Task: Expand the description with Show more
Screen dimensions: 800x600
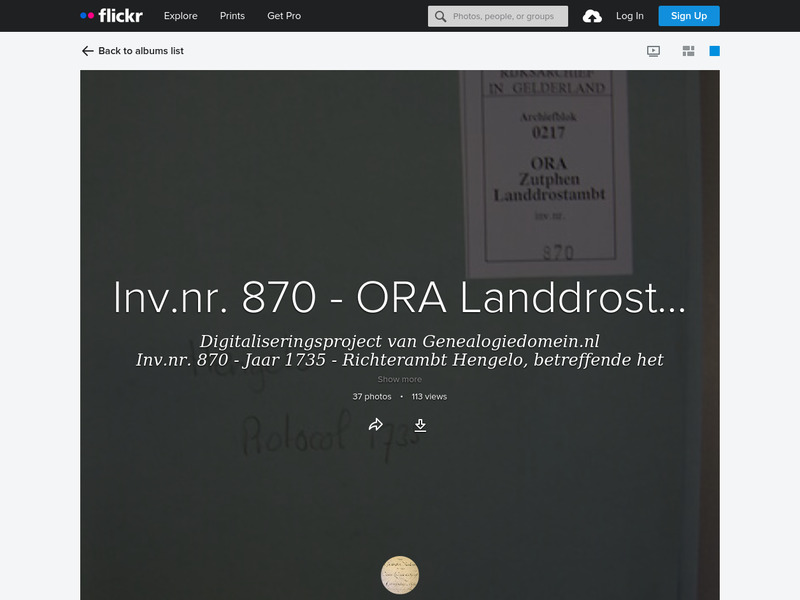Action: point(400,378)
